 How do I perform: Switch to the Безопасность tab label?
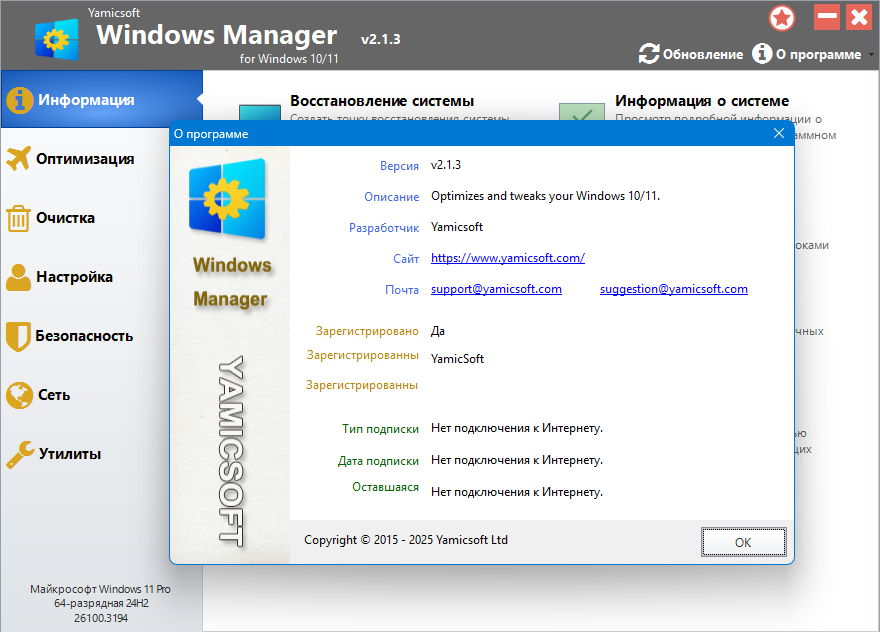[x=84, y=336]
